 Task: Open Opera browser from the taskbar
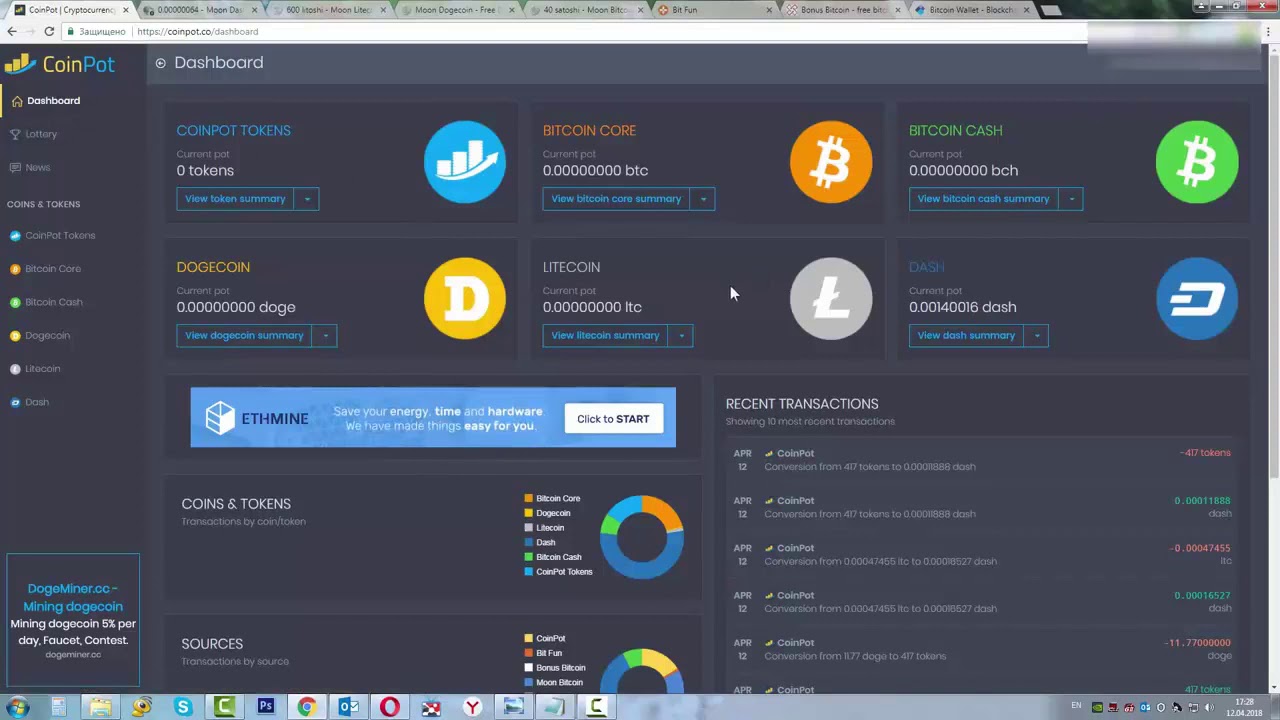[x=390, y=707]
